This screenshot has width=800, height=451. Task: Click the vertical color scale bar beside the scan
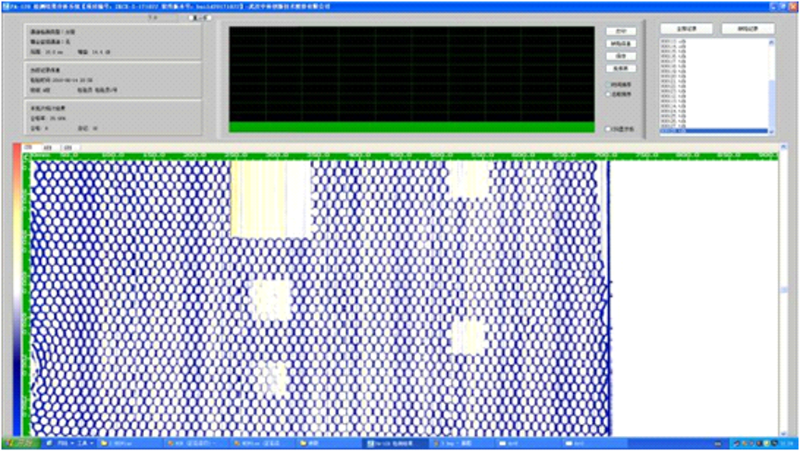point(17,290)
